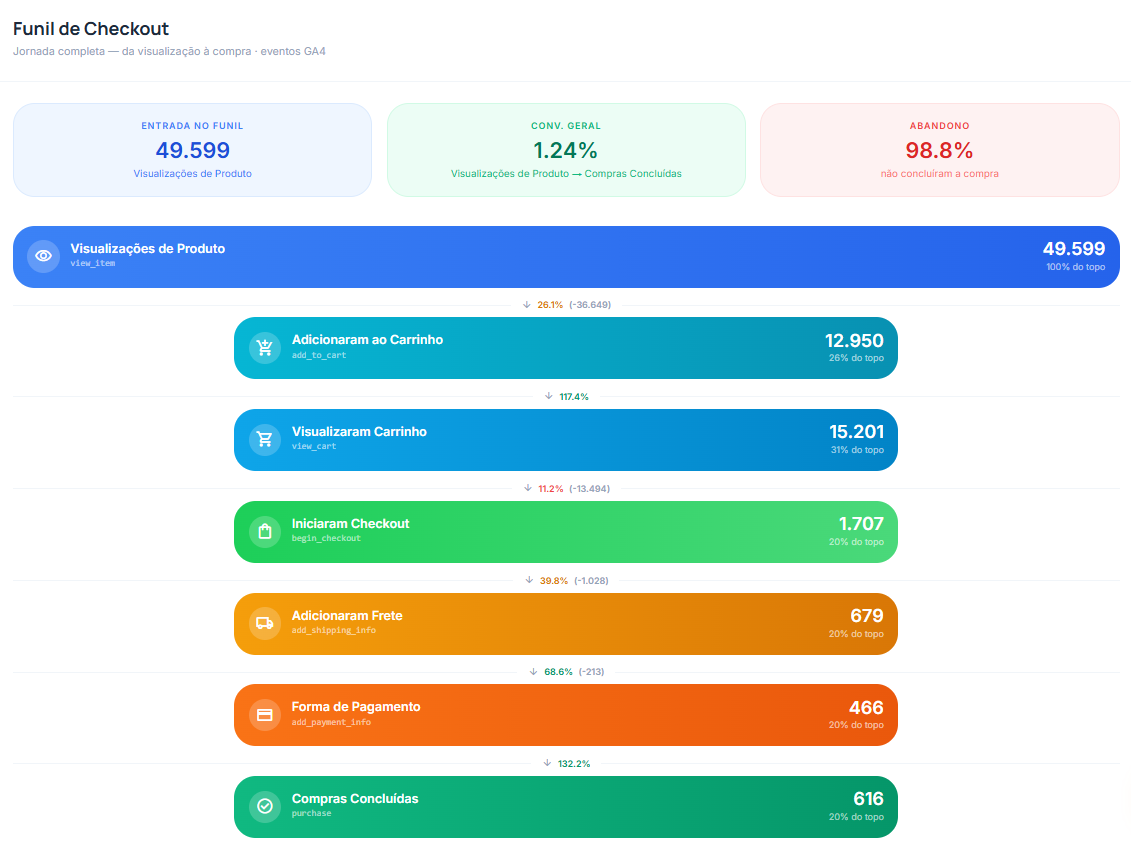Screen dimensions: 1131x849
Task: Click the view_item event name
Action: (93, 263)
